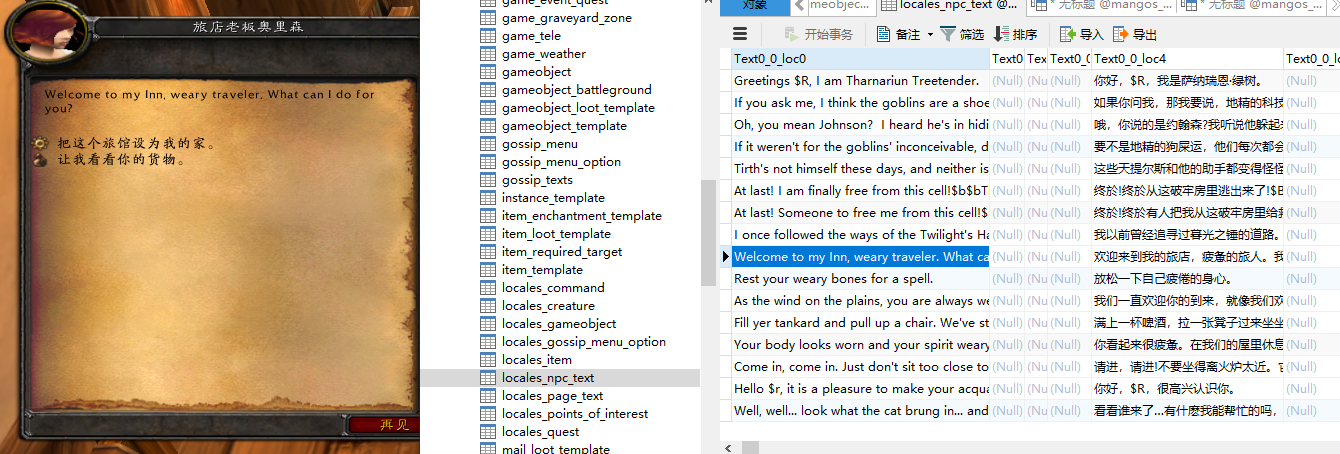
Task: Select cell 'Greetings $R, I am Tharnariun Treetender.'
Action: click(x=860, y=80)
